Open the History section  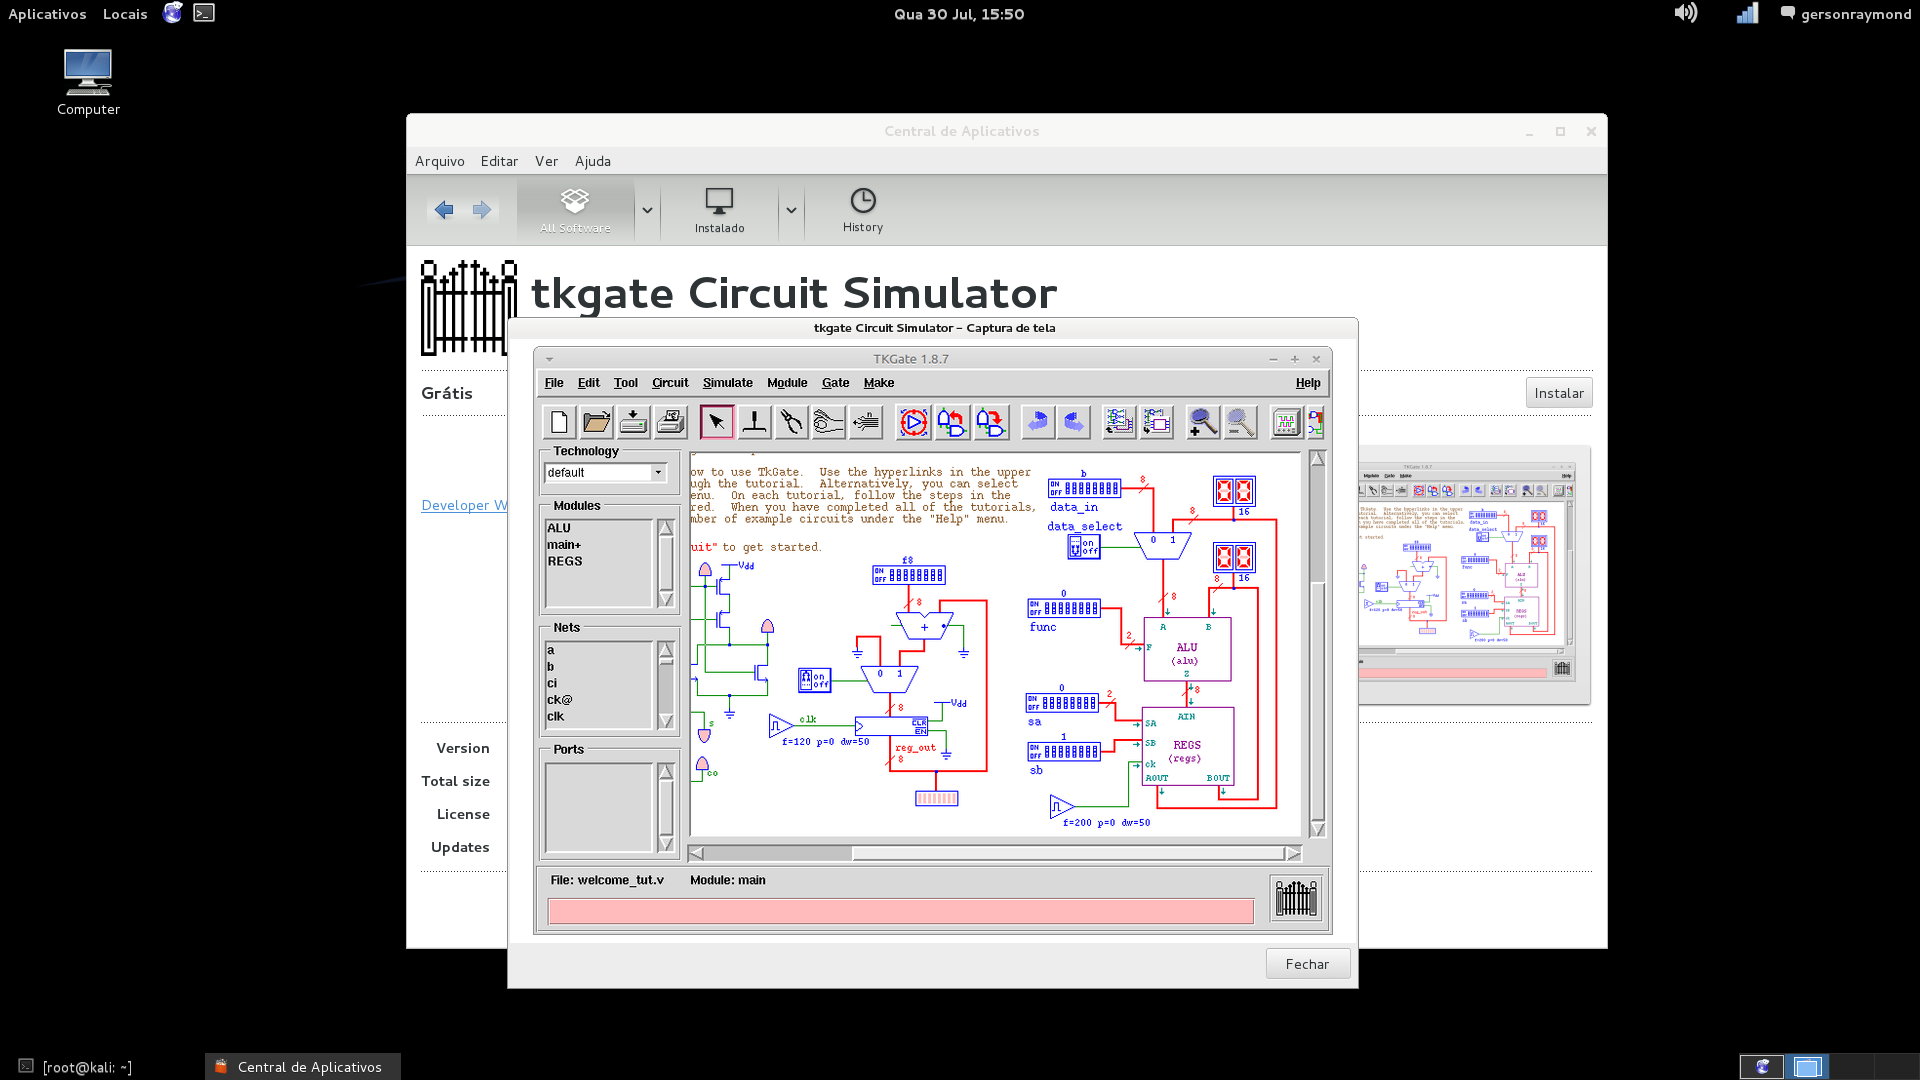click(x=862, y=211)
